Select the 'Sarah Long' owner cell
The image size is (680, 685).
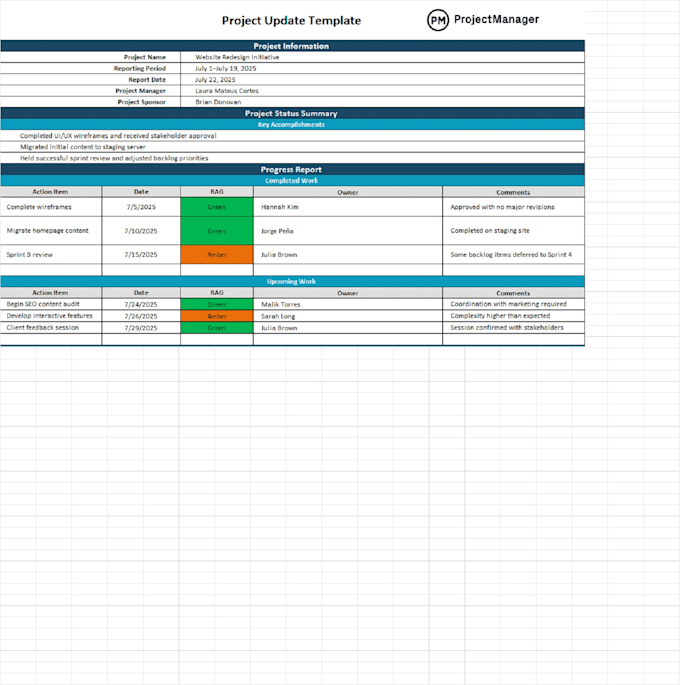click(x=348, y=316)
